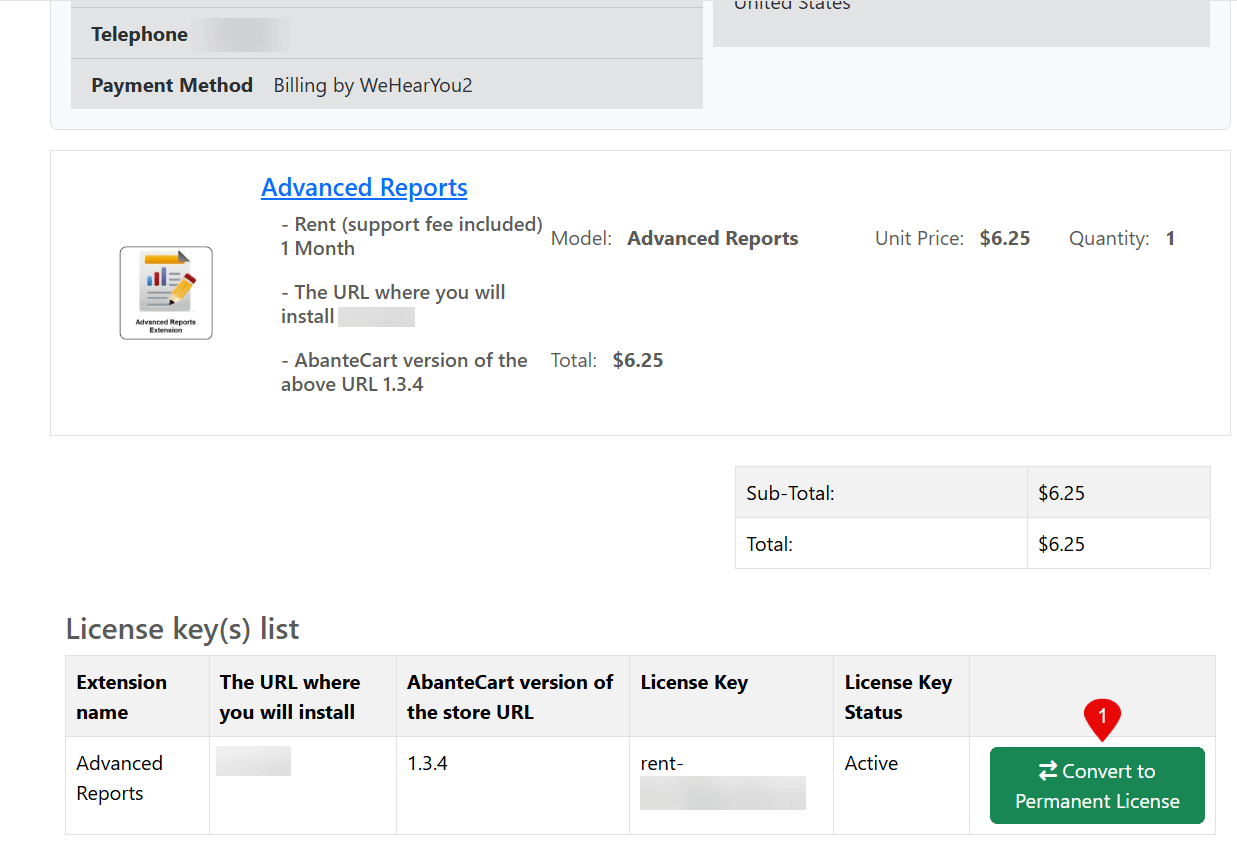The image size is (1237, 847).
Task: Click the Unit Price $6.25 value
Action: (1004, 238)
